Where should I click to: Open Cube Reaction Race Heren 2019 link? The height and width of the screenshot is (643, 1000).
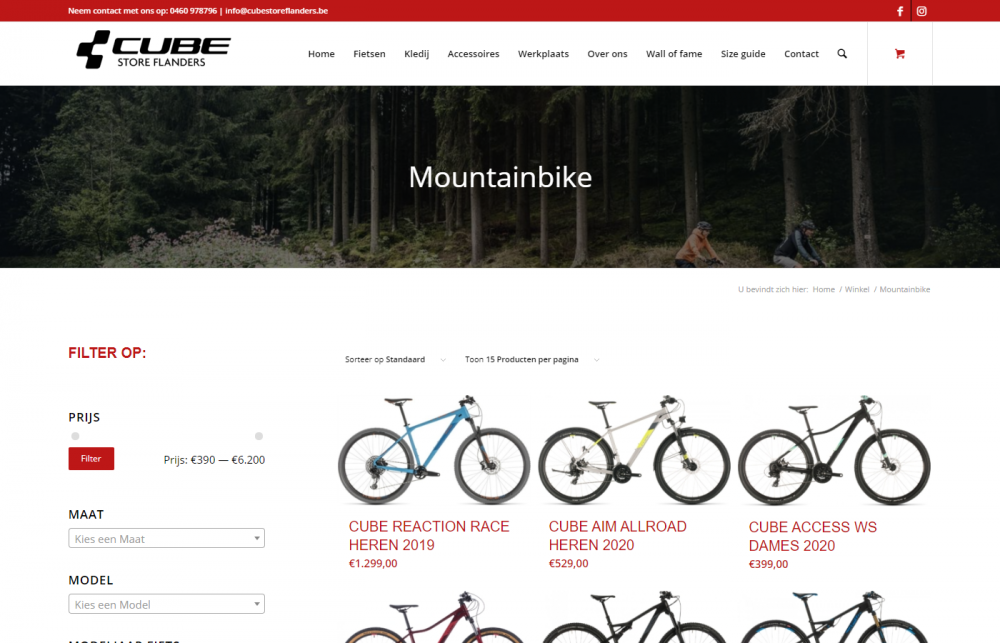coord(429,535)
